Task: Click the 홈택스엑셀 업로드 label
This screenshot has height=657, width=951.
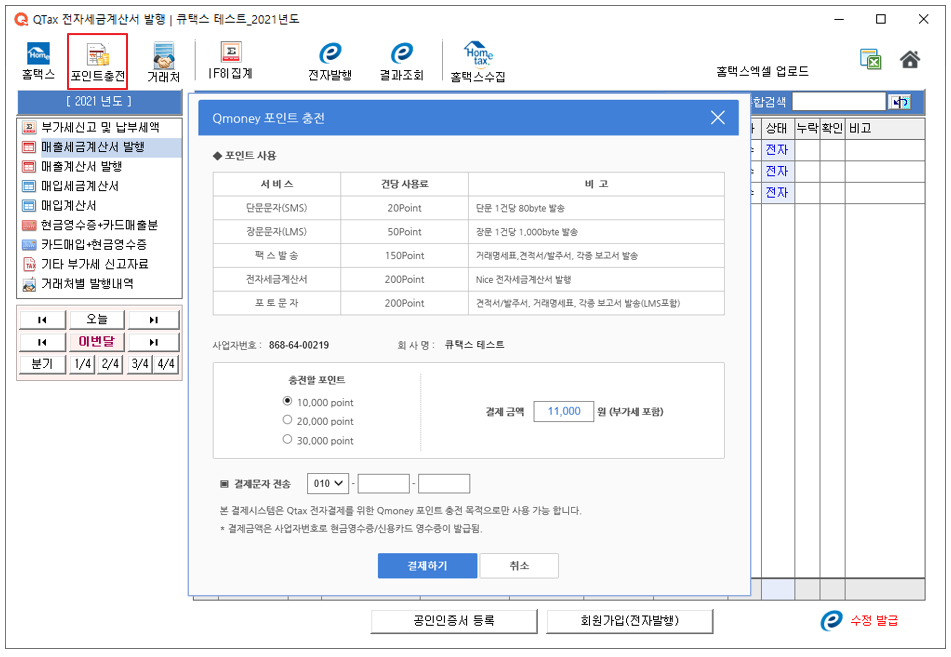Action: click(x=762, y=72)
